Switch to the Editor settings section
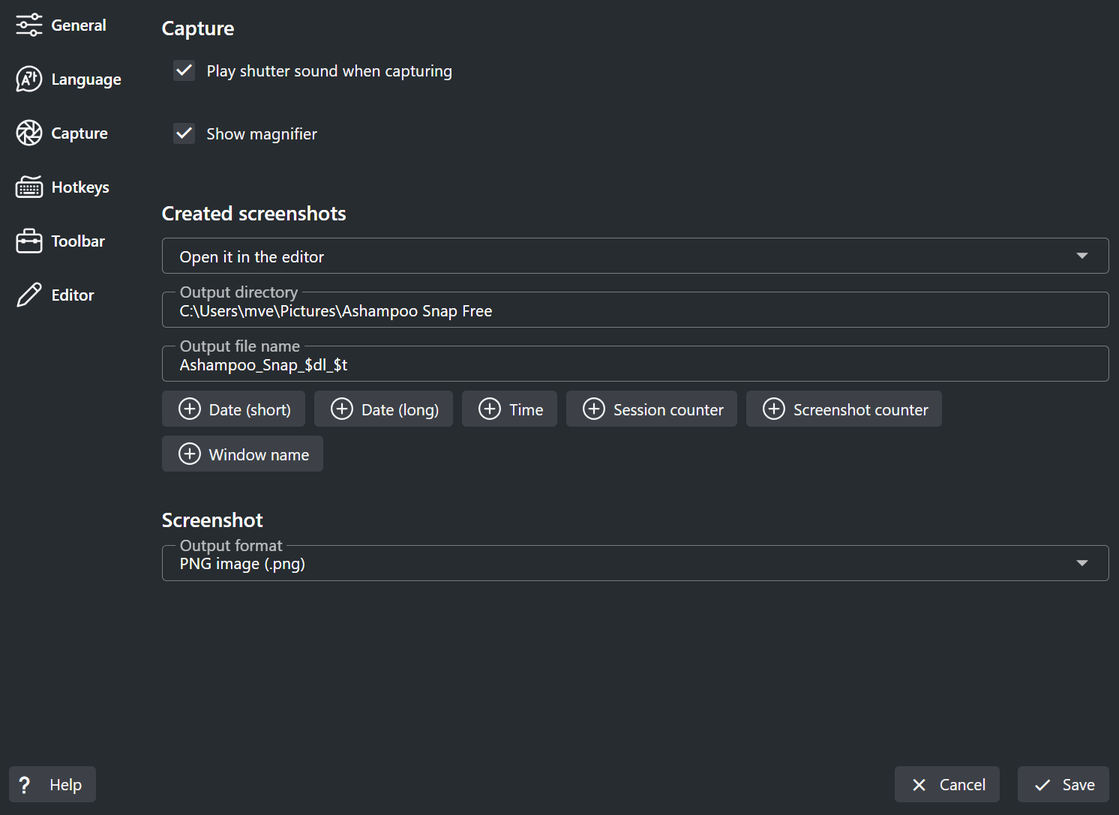 (x=56, y=295)
